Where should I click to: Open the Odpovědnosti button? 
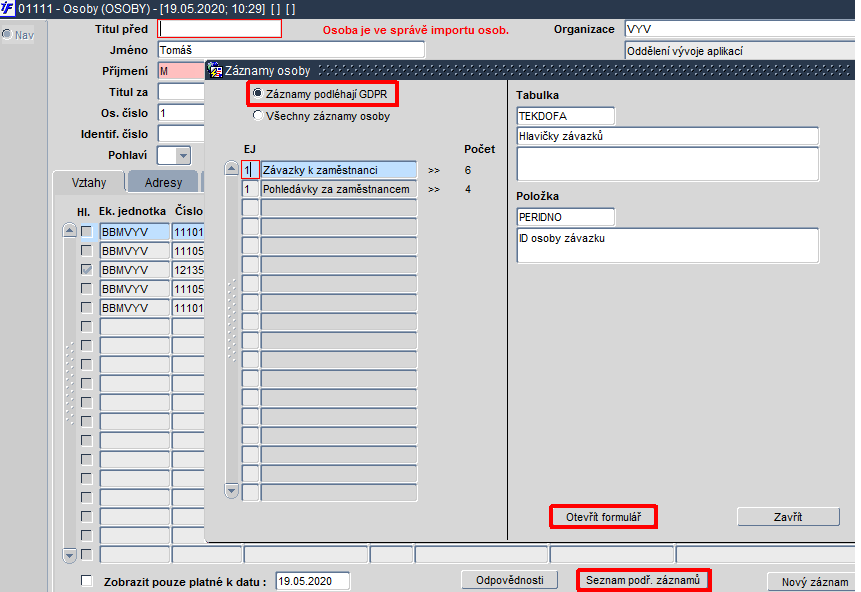(510, 580)
